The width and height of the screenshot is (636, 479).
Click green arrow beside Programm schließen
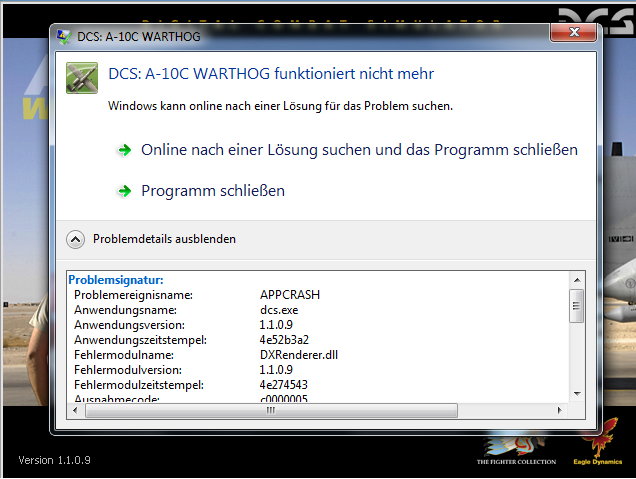[x=125, y=191]
